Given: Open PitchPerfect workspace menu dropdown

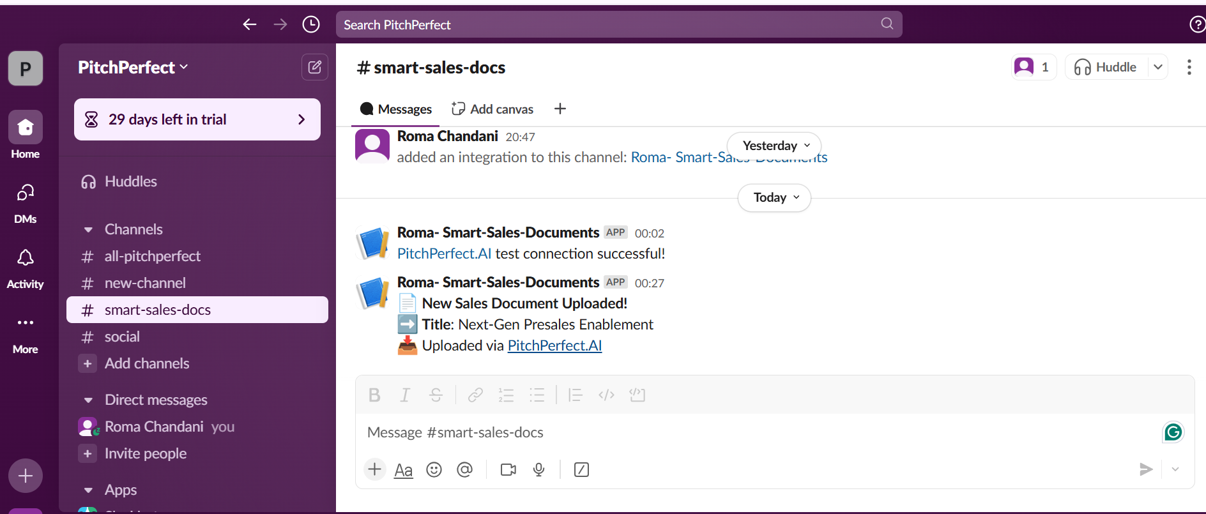Looking at the screenshot, I should (x=133, y=67).
